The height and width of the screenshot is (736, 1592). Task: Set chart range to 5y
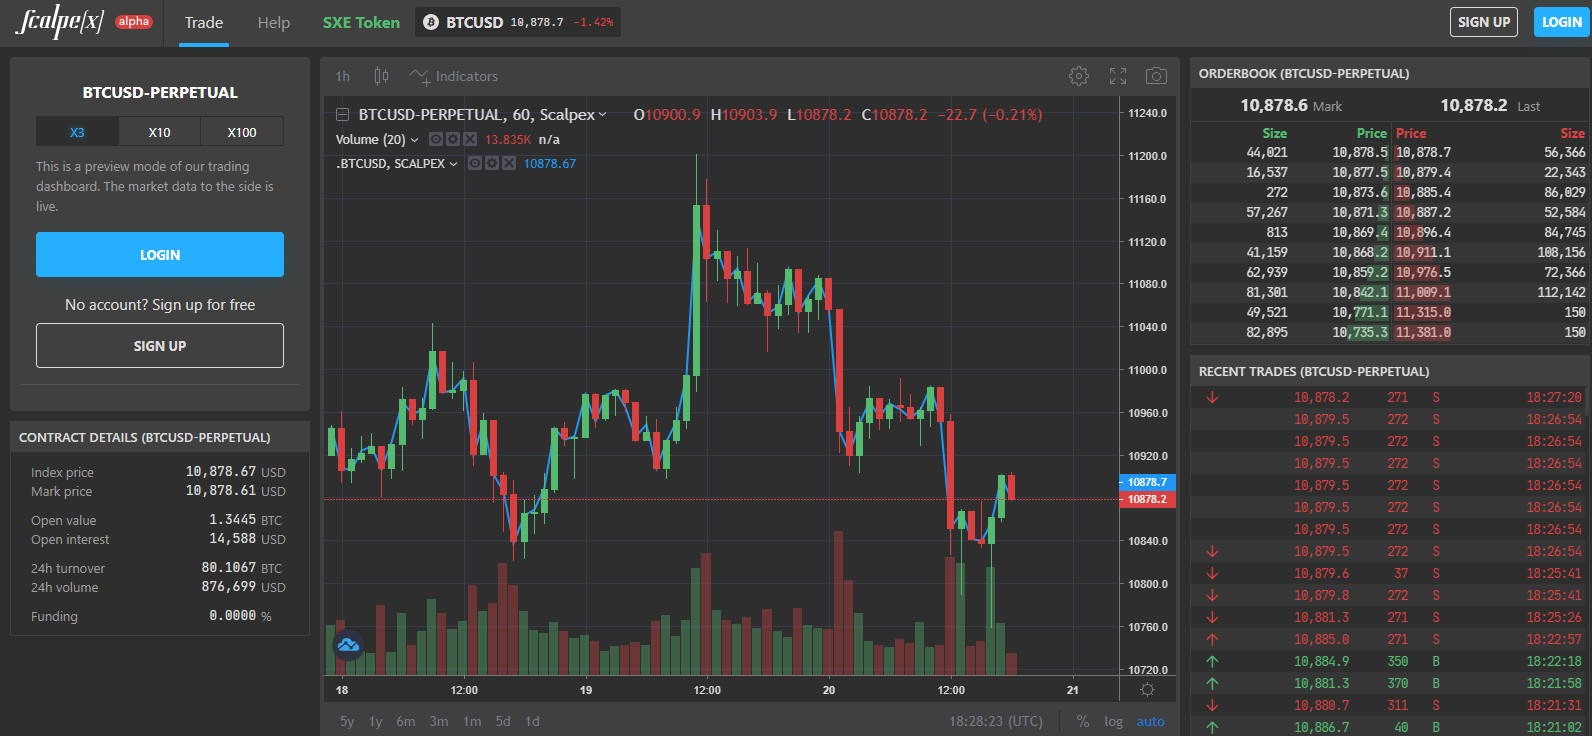(347, 721)
